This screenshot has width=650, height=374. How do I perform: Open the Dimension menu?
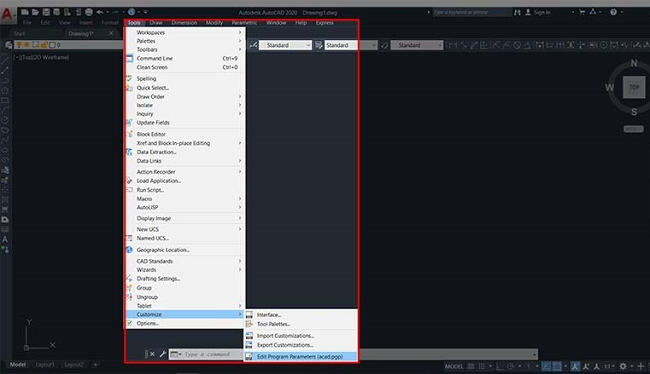click(x=184, y=23)
